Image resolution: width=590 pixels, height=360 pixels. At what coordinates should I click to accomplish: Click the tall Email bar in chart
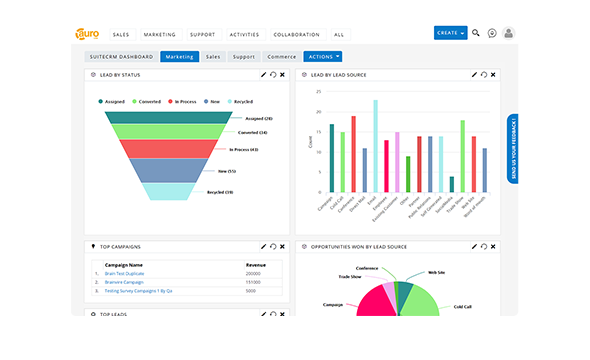click(375, 146)
